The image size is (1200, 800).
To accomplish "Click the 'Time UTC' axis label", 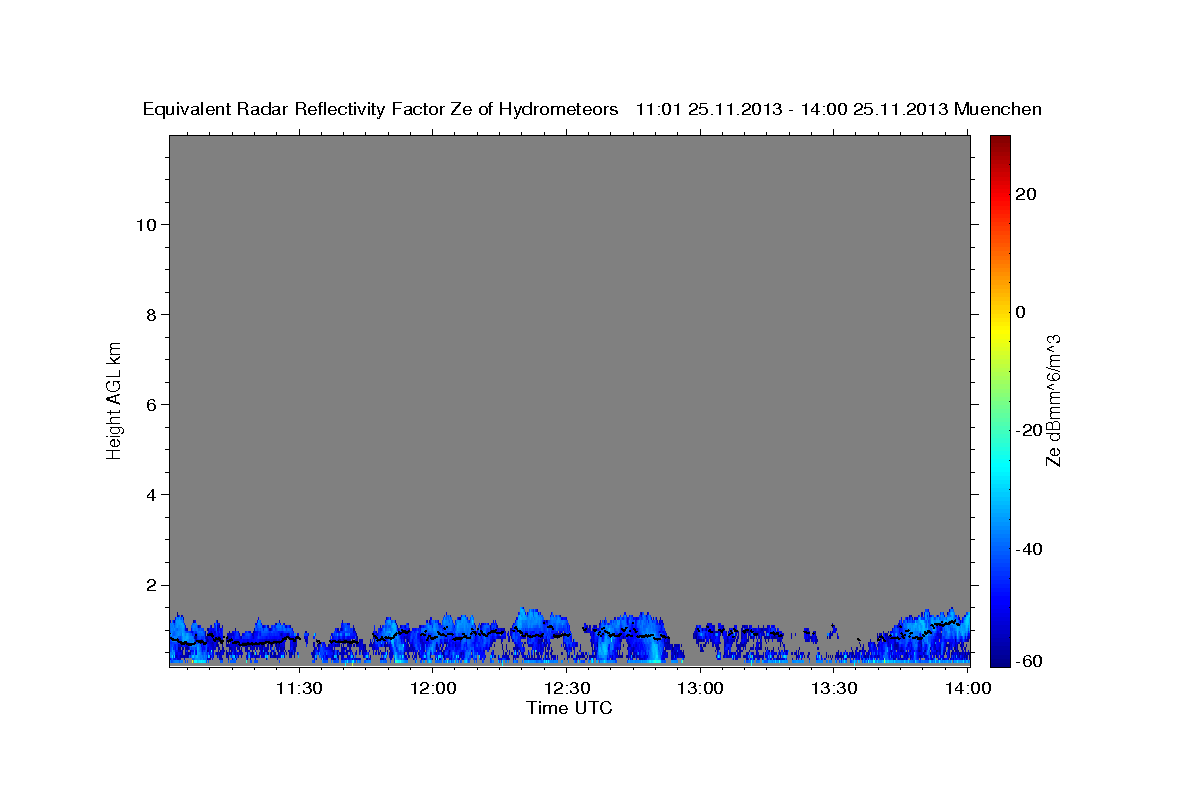I will coord(569,708).
